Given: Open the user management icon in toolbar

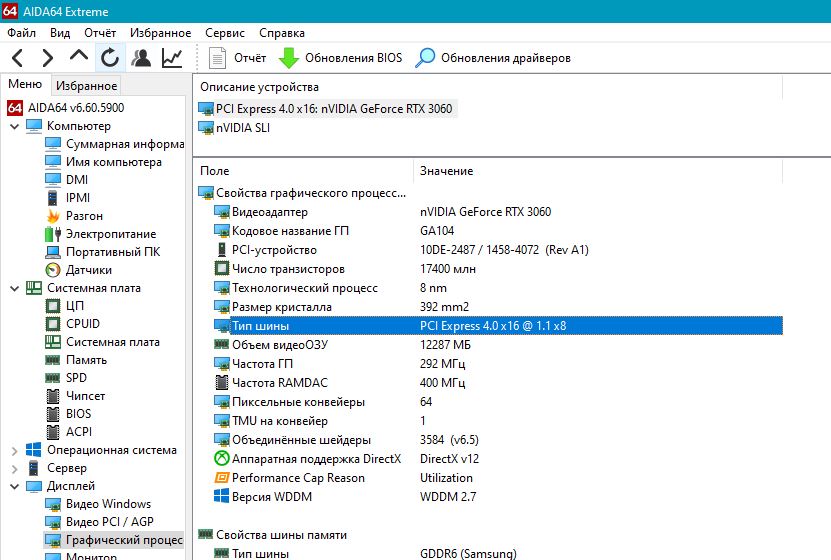Looking at the screenshot, I should point(141,58).
